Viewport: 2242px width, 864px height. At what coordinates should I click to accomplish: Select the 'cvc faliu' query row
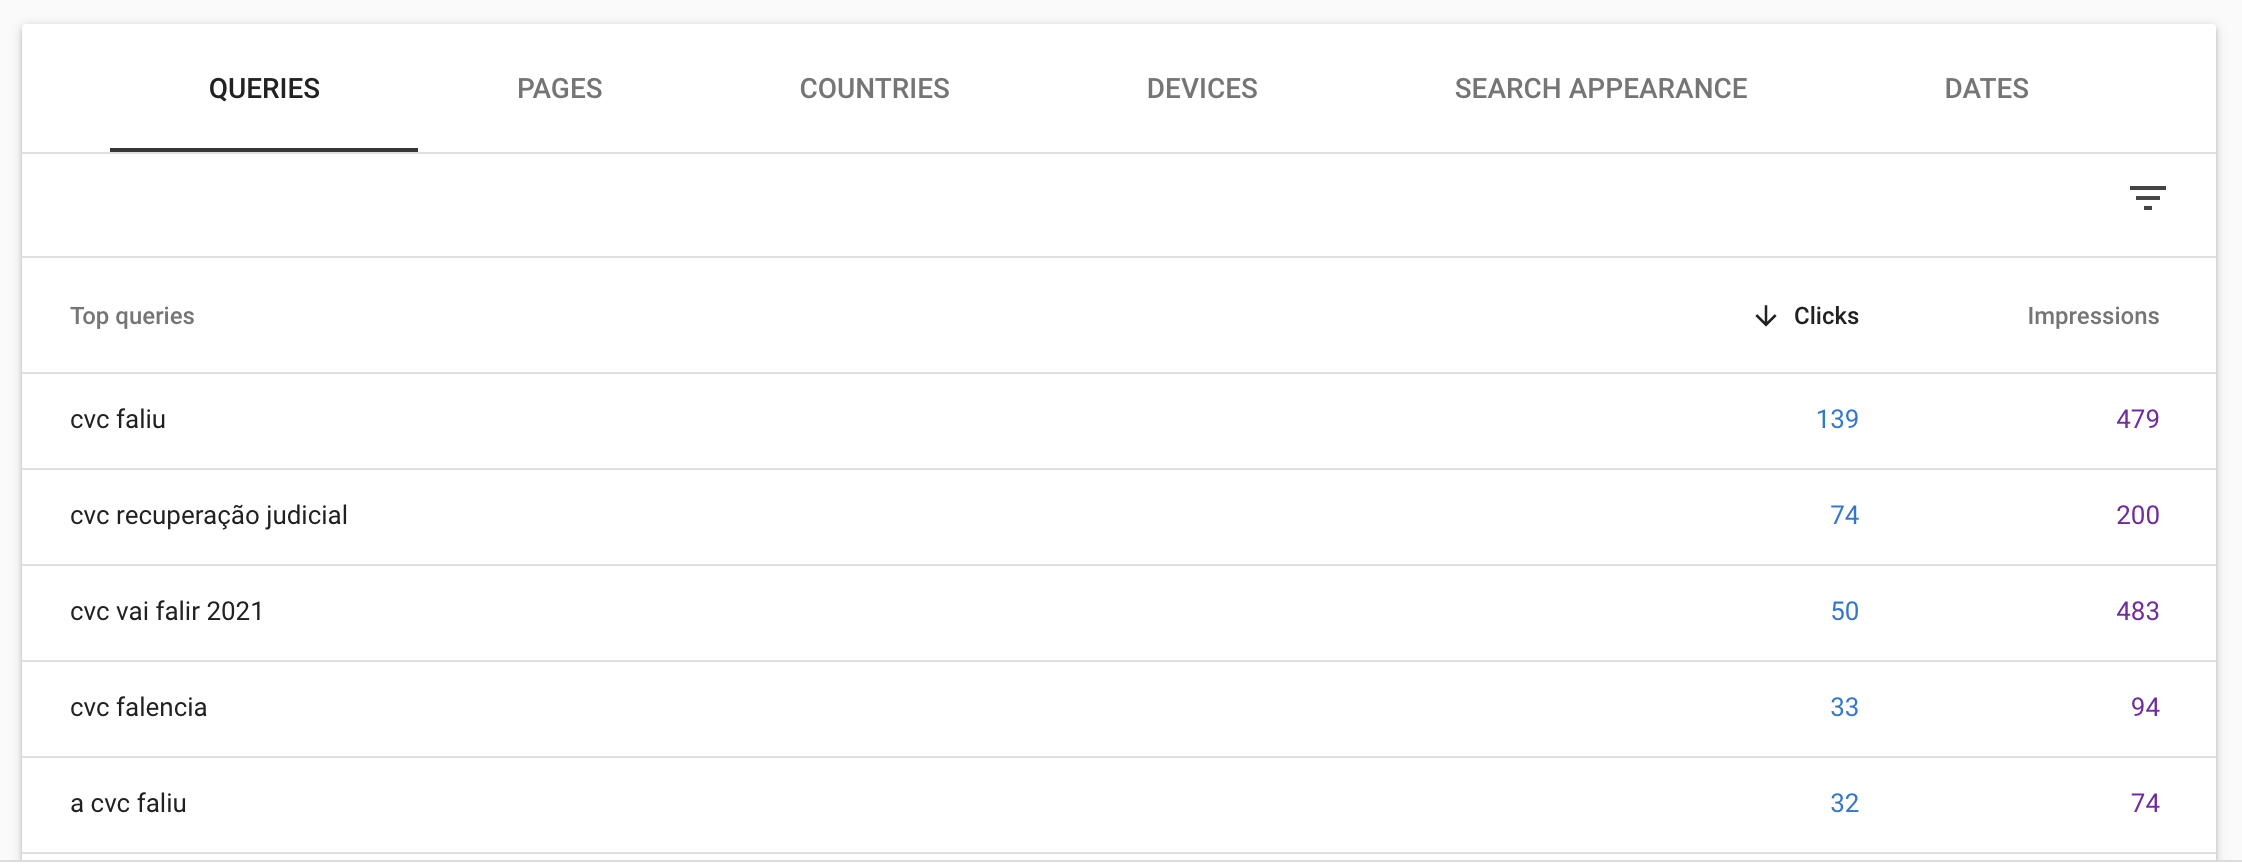click(1119, 421)
